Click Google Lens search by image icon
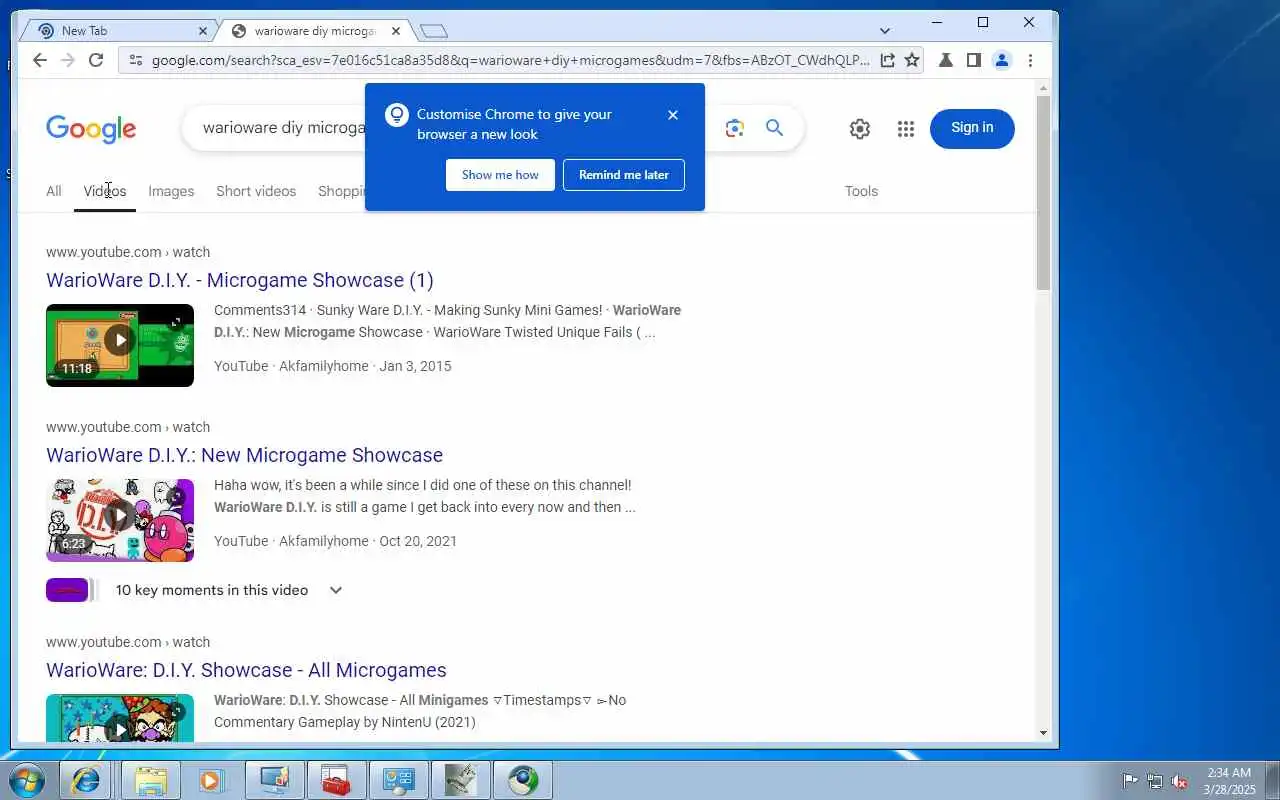Image resolution: width=1280 pixels, height=800 pixels. (x=735, y=128)
